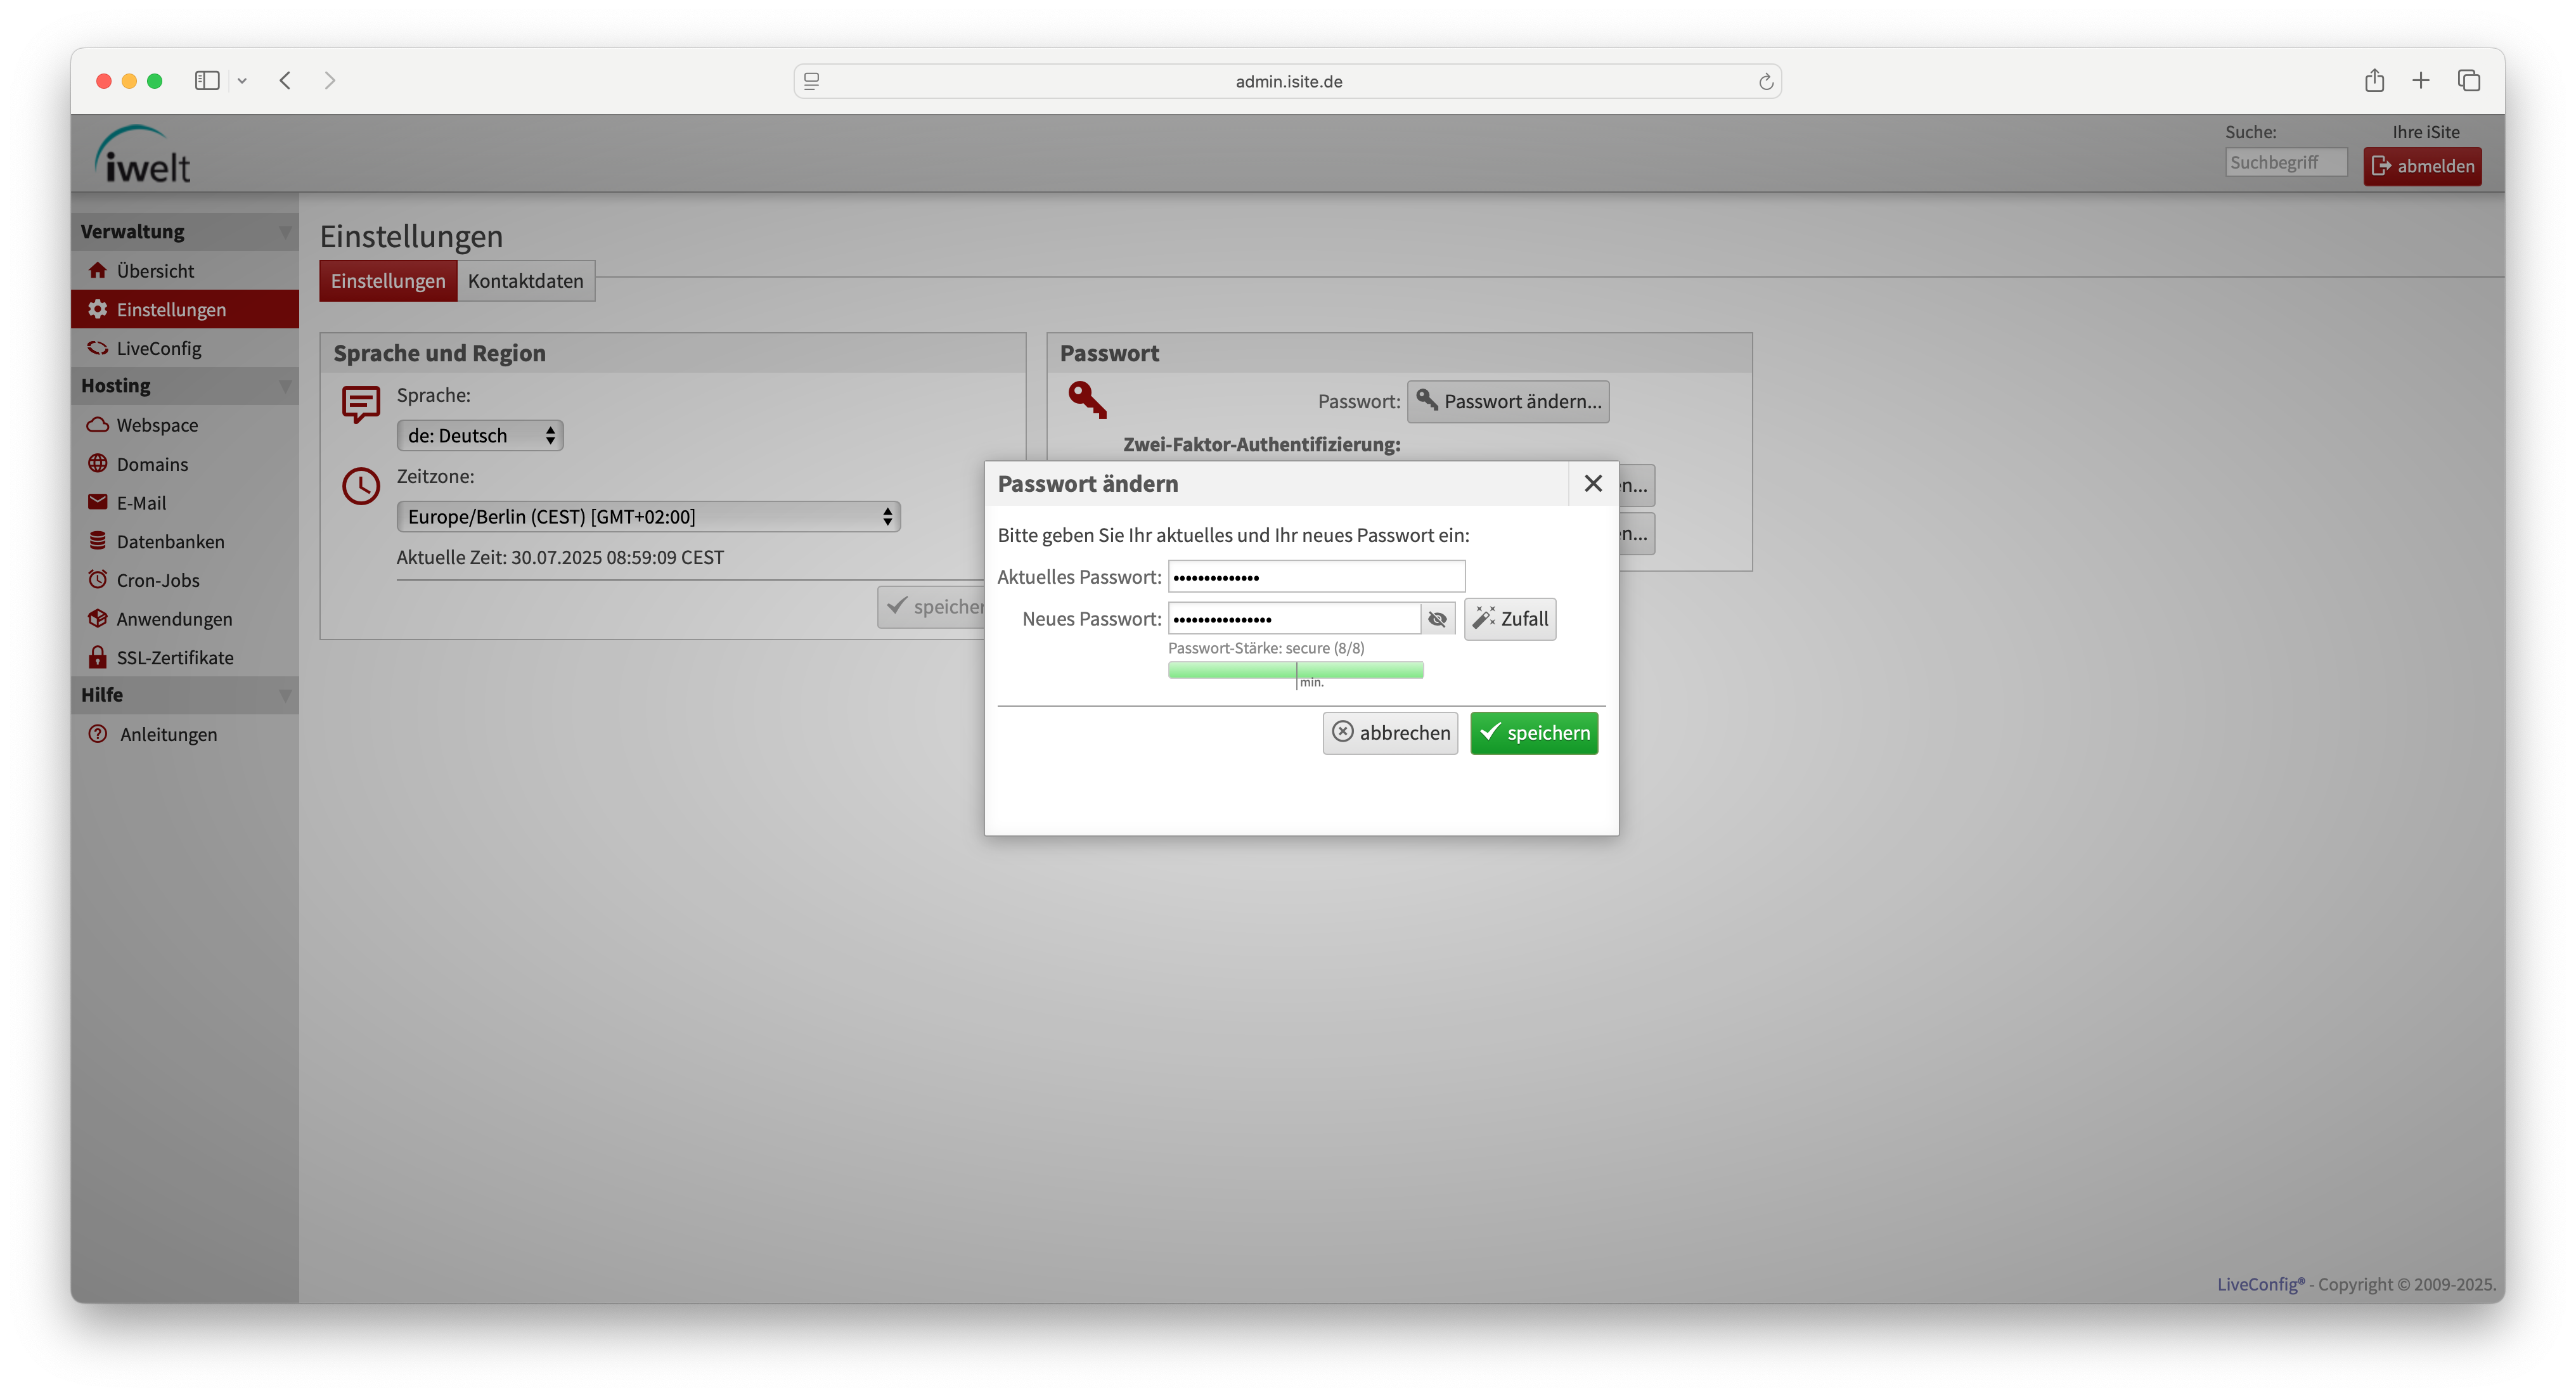
Task: Click the E-Mail envelope icon
Action: point(97,502)
